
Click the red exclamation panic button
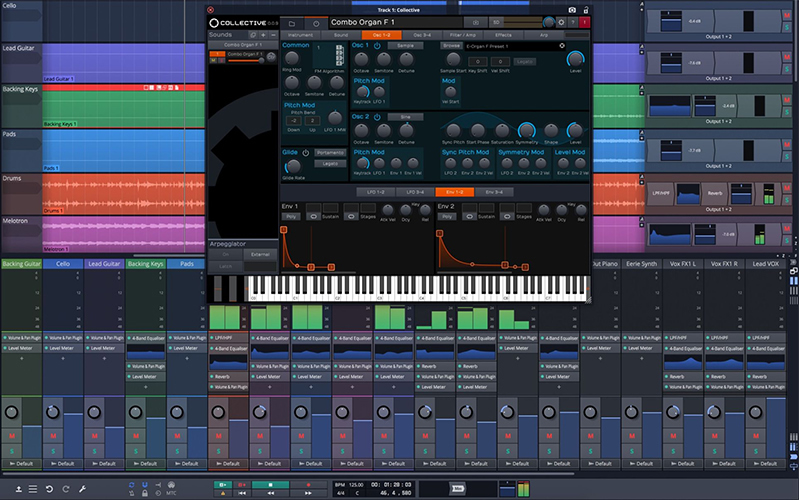(x=585, y=22)
